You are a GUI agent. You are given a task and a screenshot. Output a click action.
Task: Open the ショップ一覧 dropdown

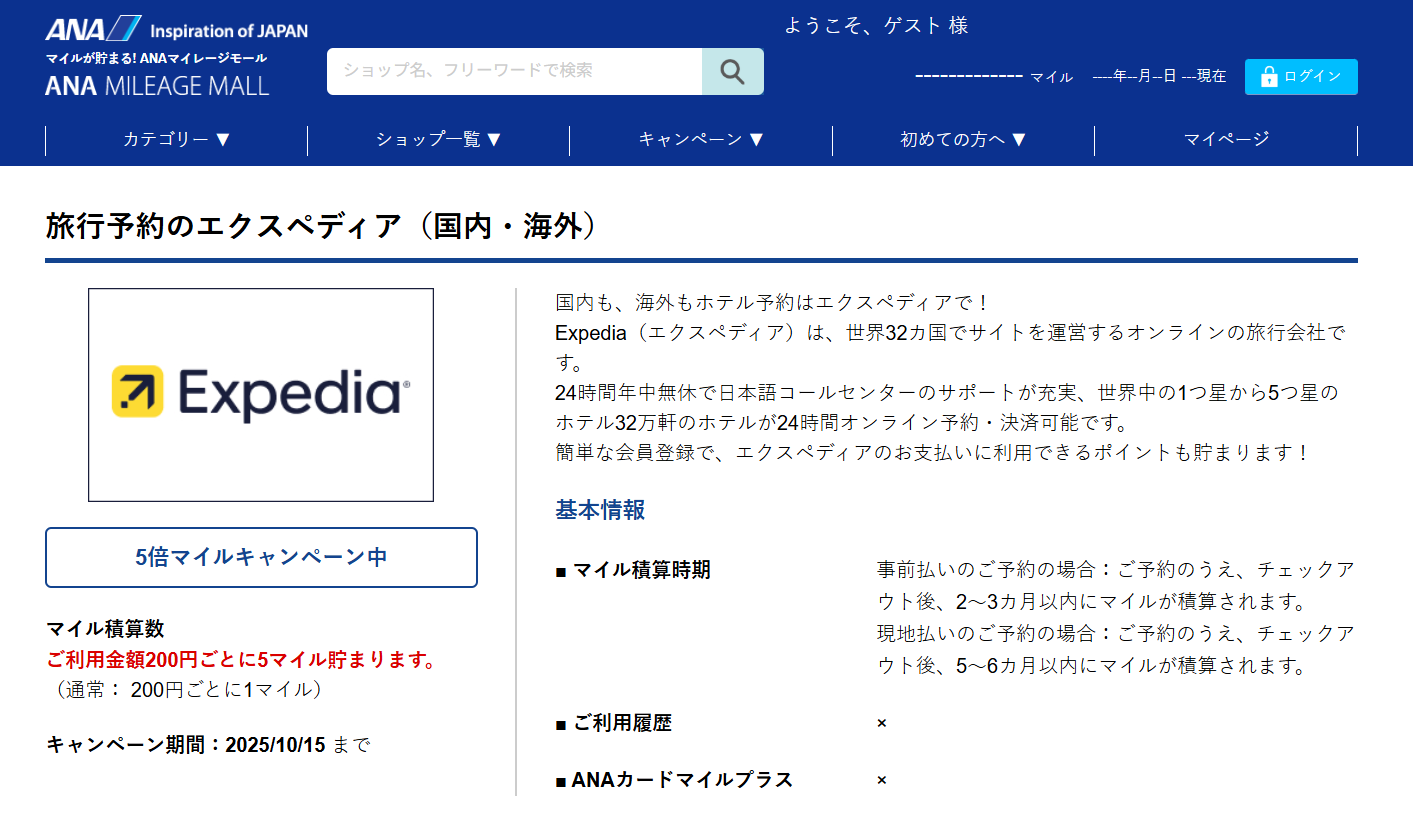[x=438, y=140]
